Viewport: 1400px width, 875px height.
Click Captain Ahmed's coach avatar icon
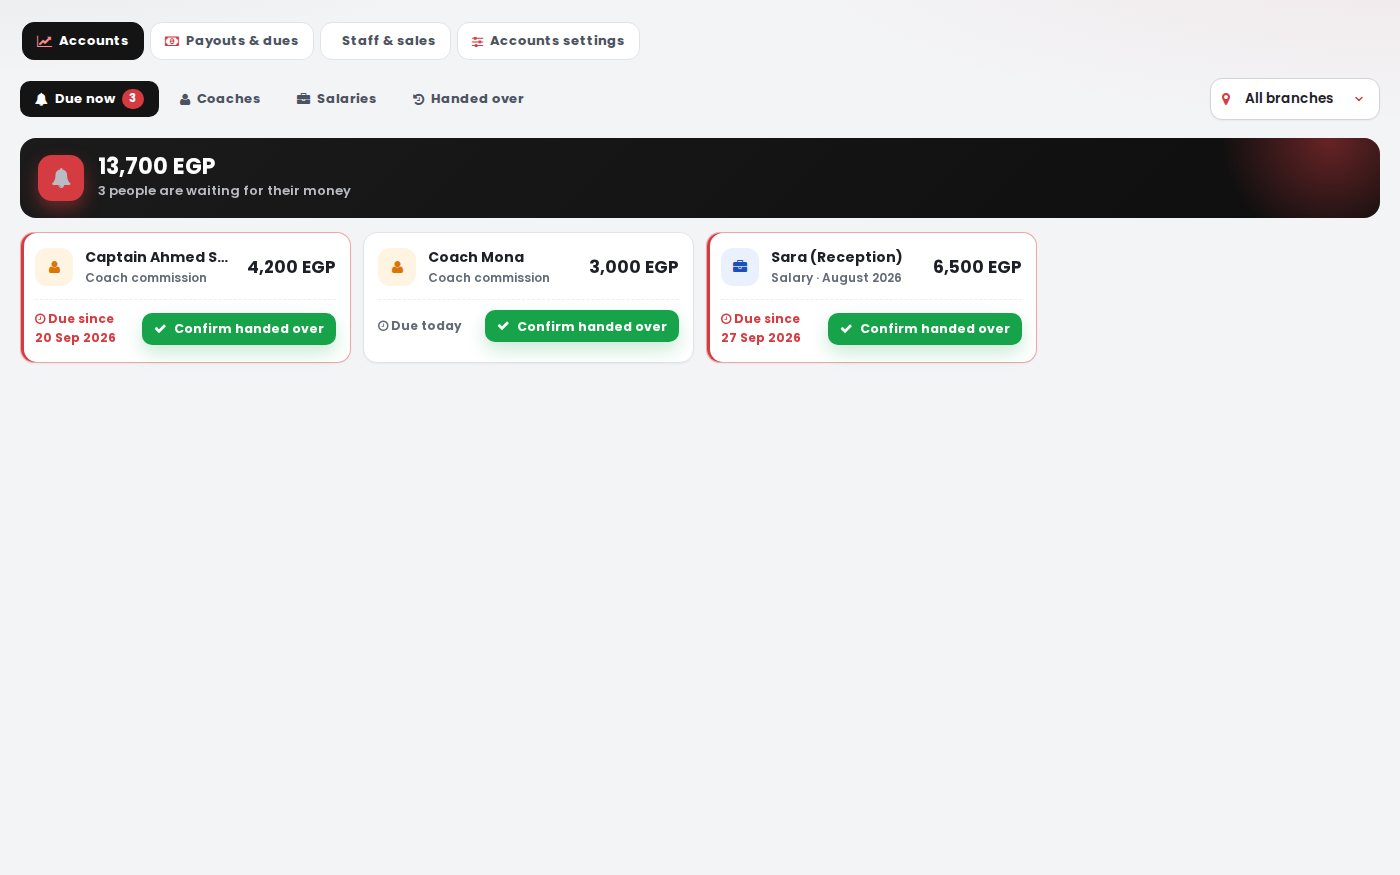[x=54, y=267]
